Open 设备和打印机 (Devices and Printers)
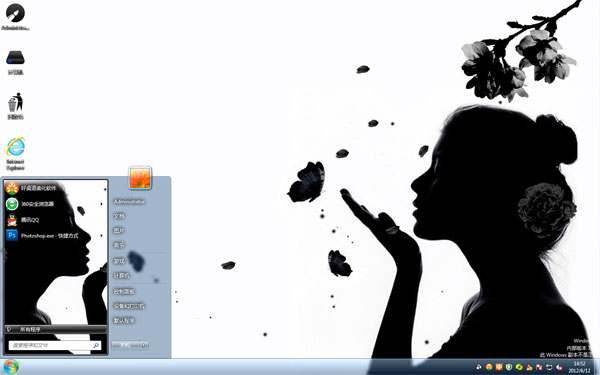The width and height of the screenshot is (600, 375). [129, 306]
